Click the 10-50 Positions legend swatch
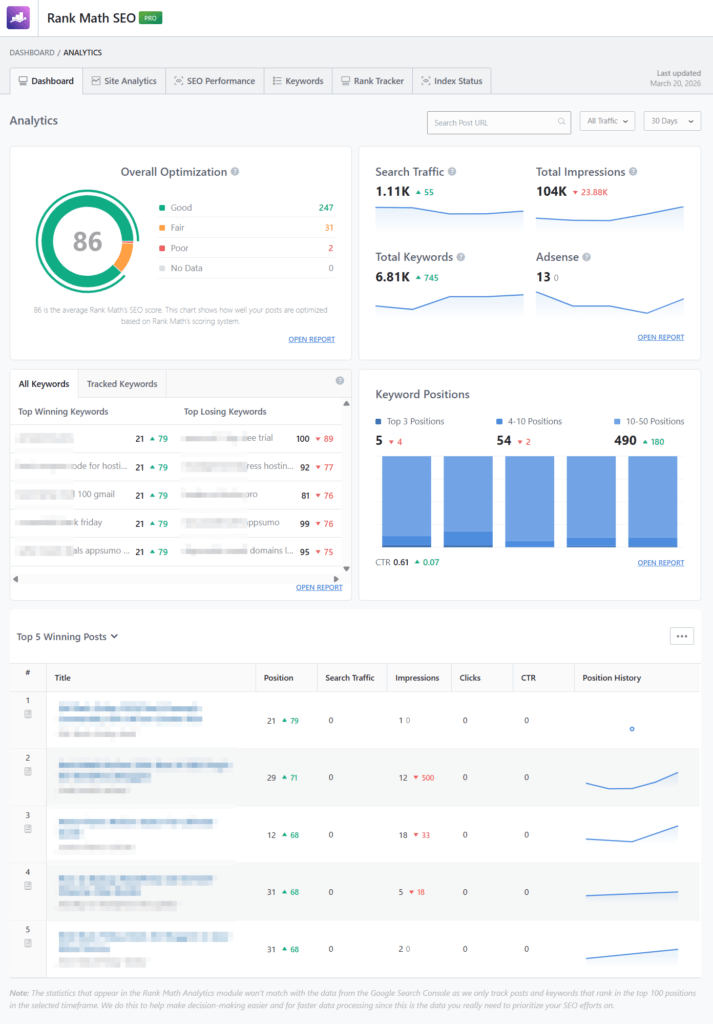The image size is (713, 1024). [x=618, y=422]
